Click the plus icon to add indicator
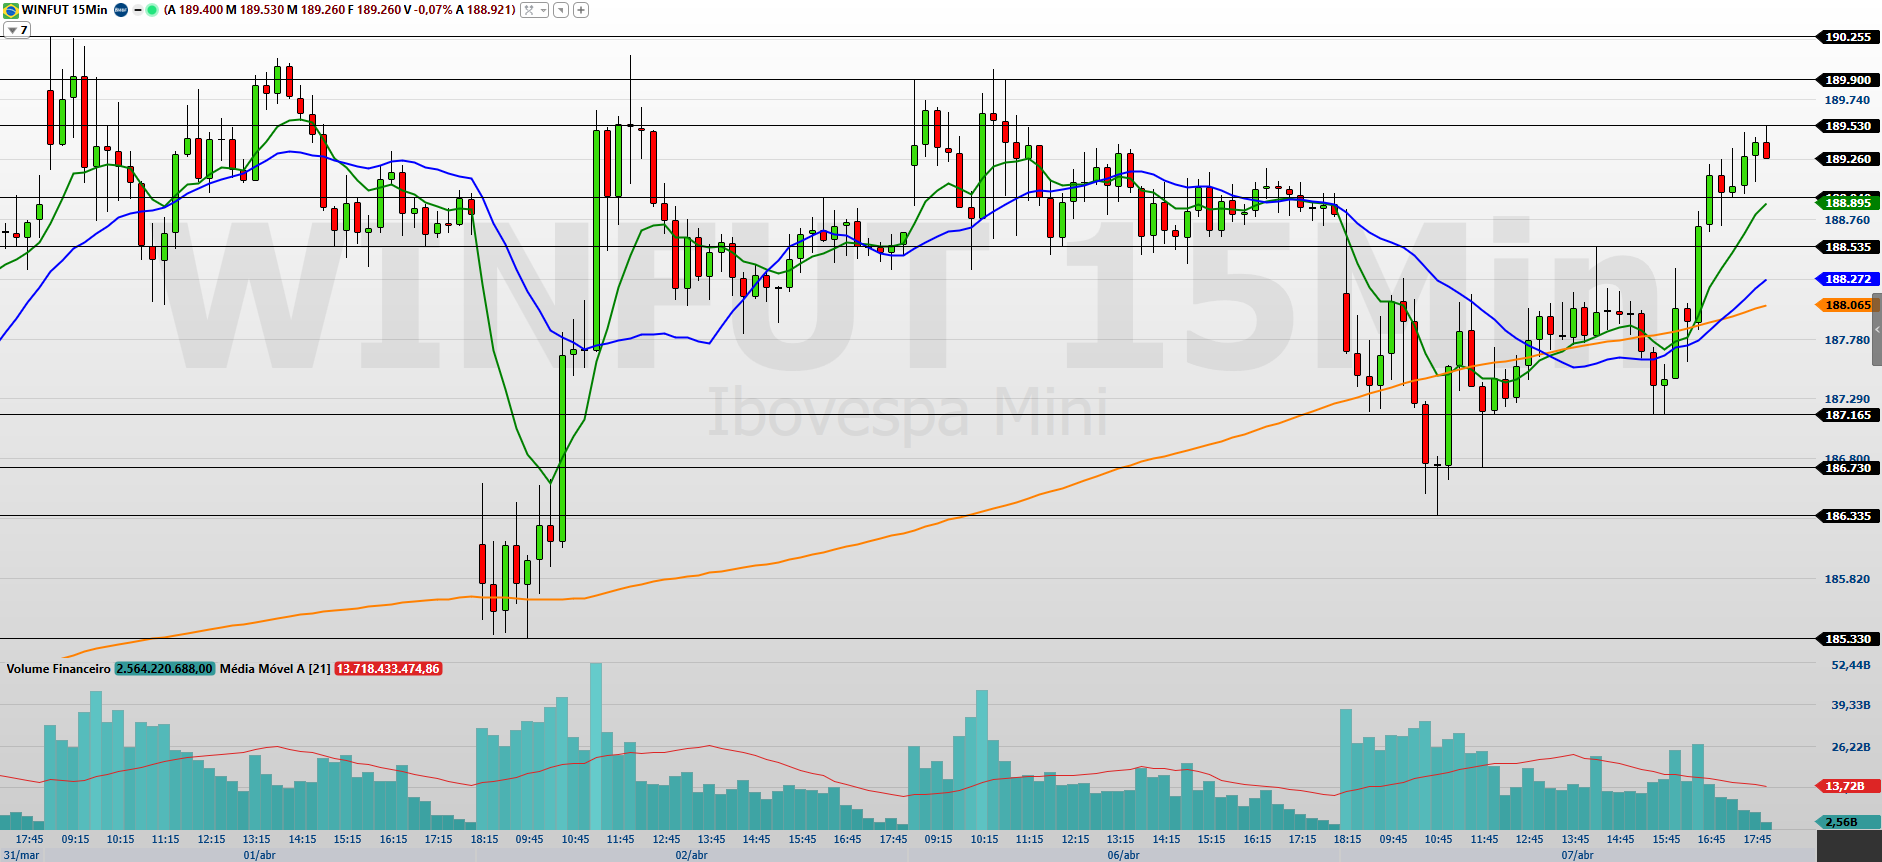Screen dimensions: 1882x862 (x=580, y=10)
